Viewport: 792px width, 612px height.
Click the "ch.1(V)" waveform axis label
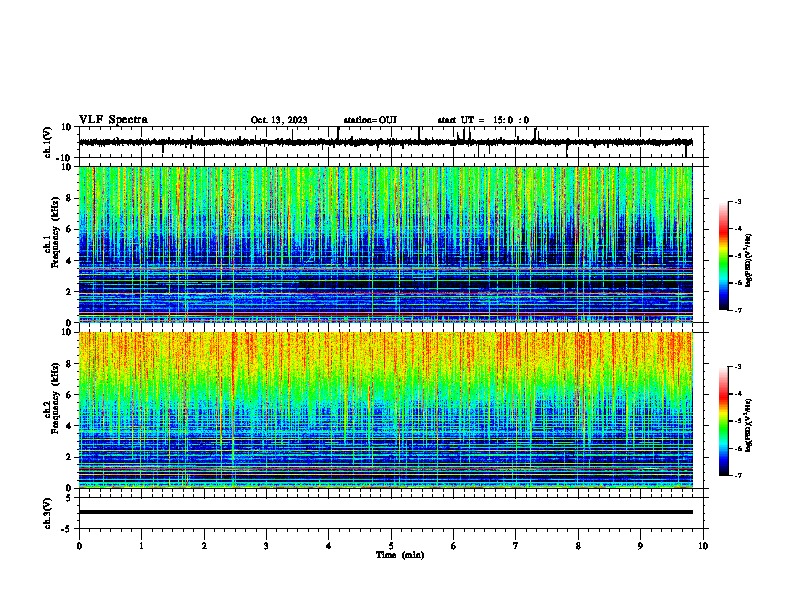[48, 142]
